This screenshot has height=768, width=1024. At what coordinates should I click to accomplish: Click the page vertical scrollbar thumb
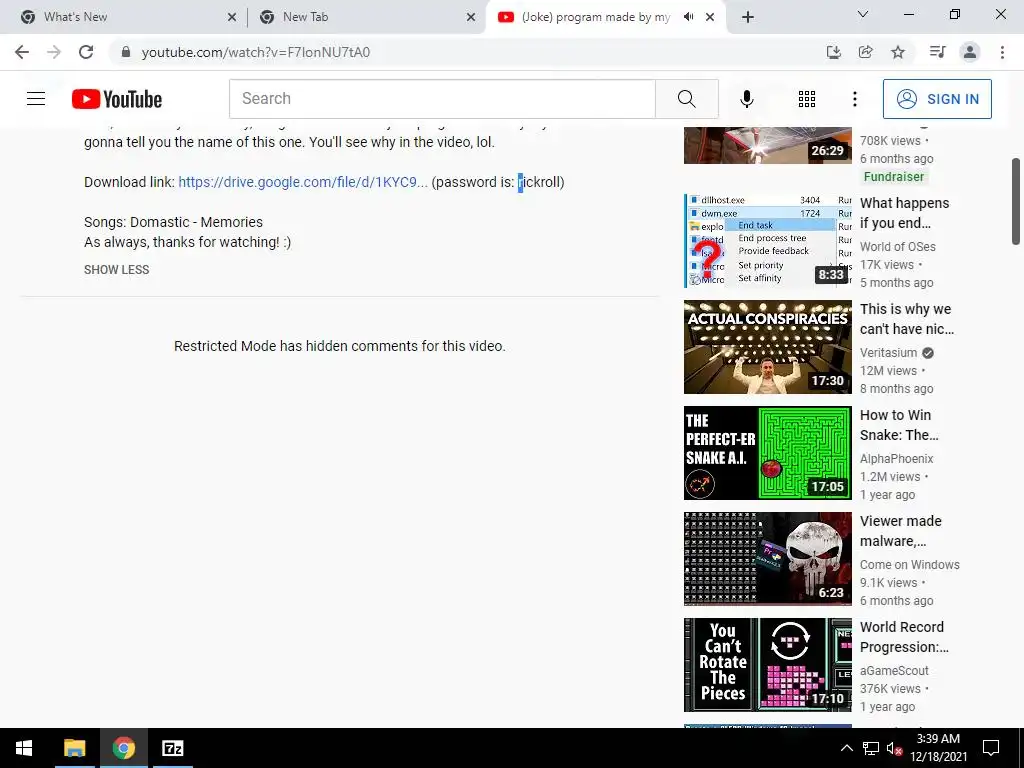click(x=1016, y=201)
